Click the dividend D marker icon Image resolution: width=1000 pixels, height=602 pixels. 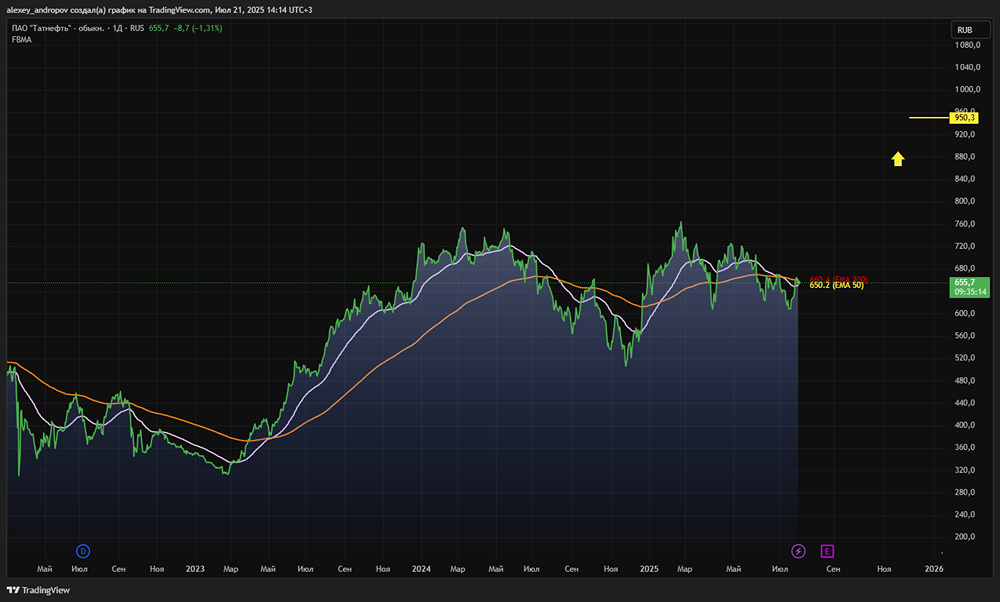(x=83, y=551)
